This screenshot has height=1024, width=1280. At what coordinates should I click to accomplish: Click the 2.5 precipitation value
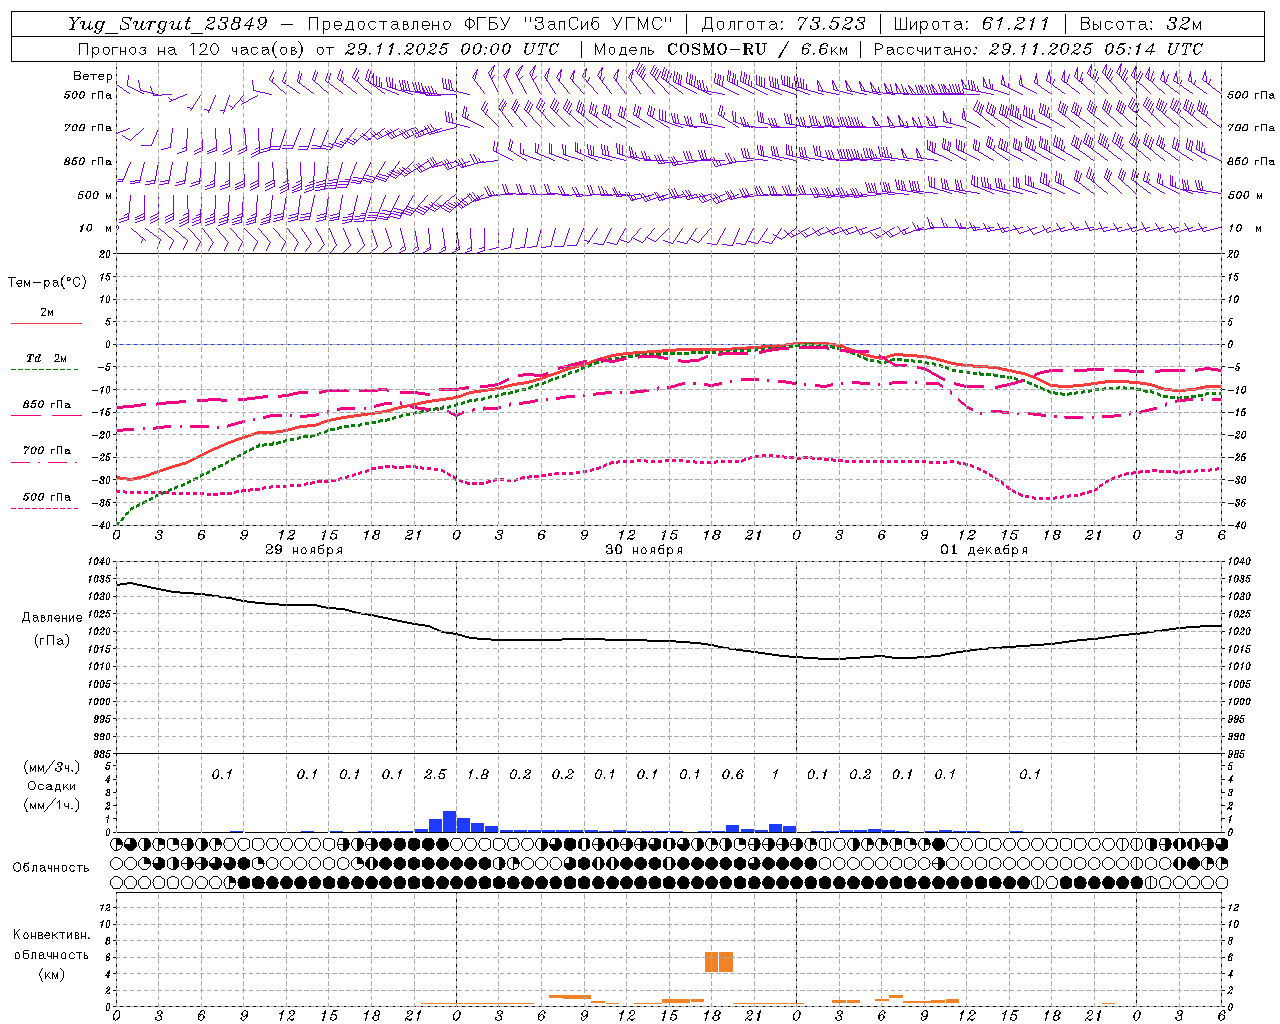point(435,775)
